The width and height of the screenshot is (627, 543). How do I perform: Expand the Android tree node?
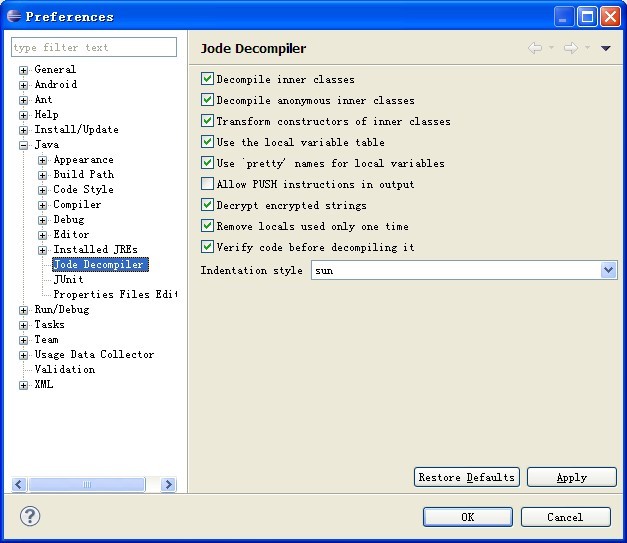tap(24, 85)
